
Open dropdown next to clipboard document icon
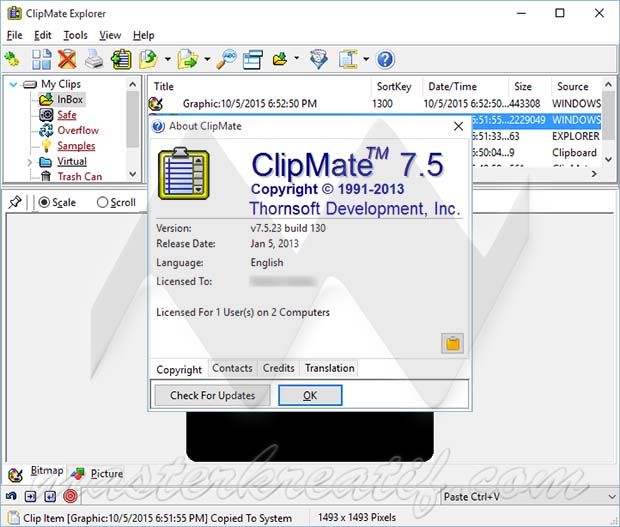pyautogui.click(x=366, y=59)
